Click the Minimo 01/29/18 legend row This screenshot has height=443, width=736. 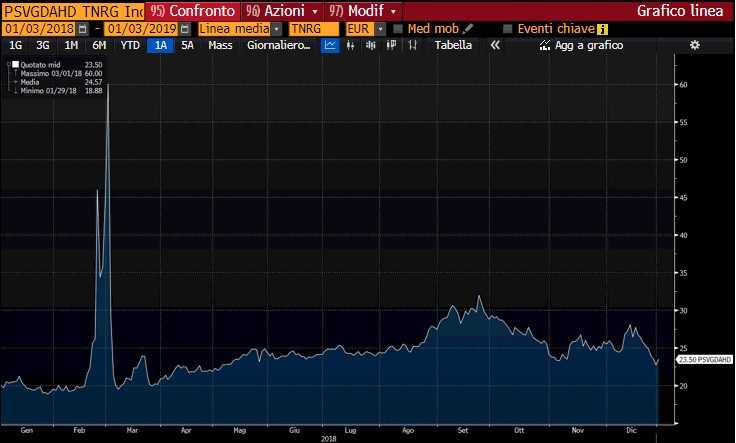(x=61, y=91)
